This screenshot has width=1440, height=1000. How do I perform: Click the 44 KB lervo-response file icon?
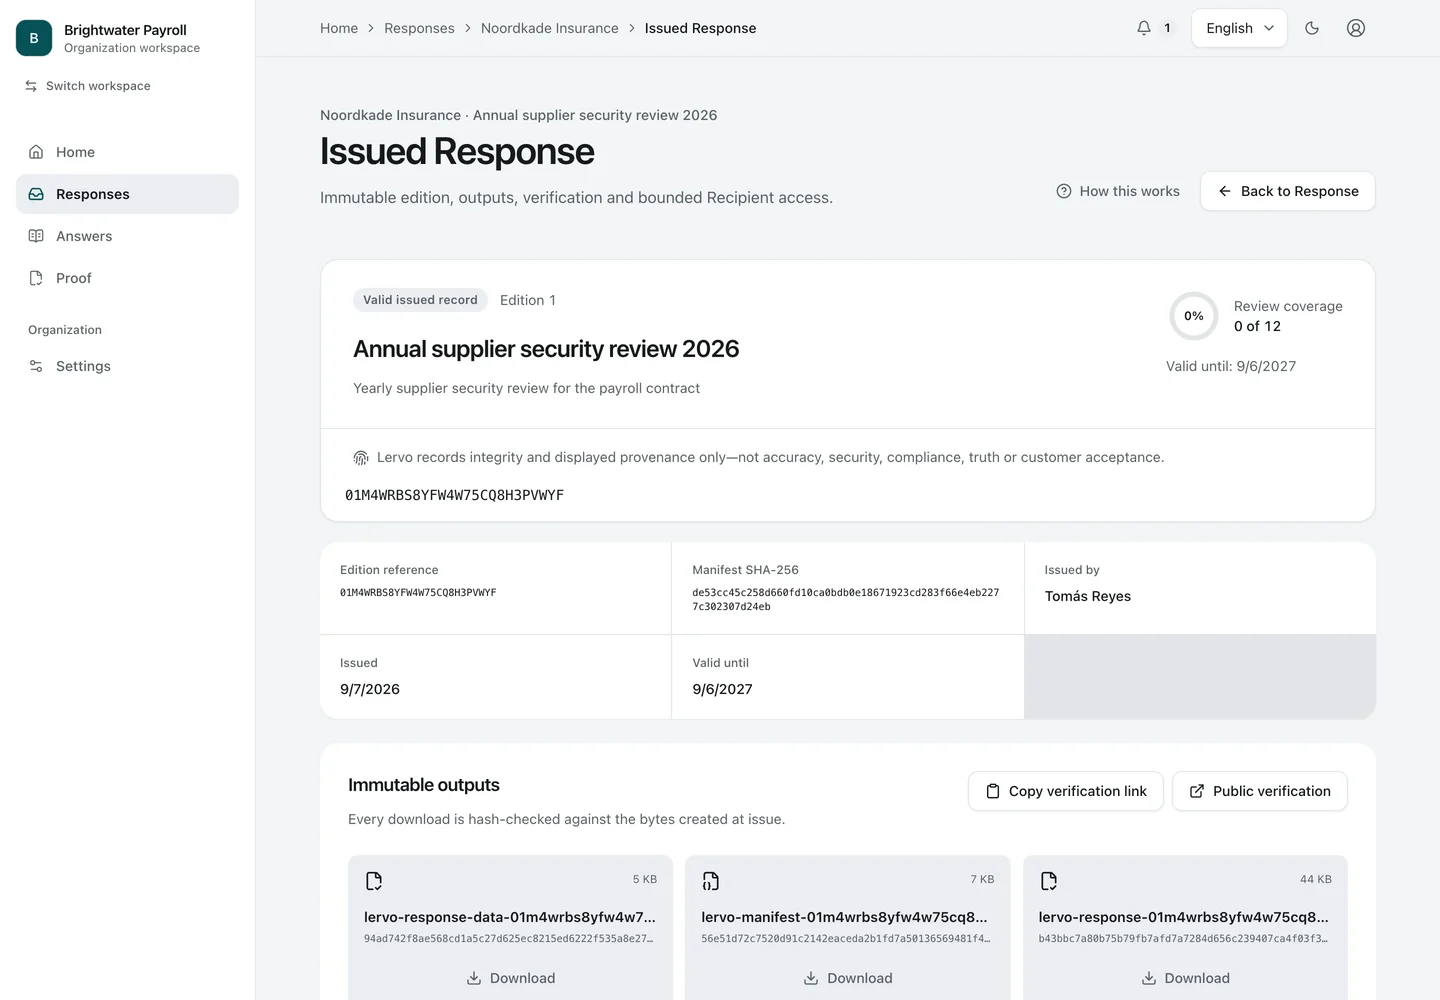(1049, 881)
